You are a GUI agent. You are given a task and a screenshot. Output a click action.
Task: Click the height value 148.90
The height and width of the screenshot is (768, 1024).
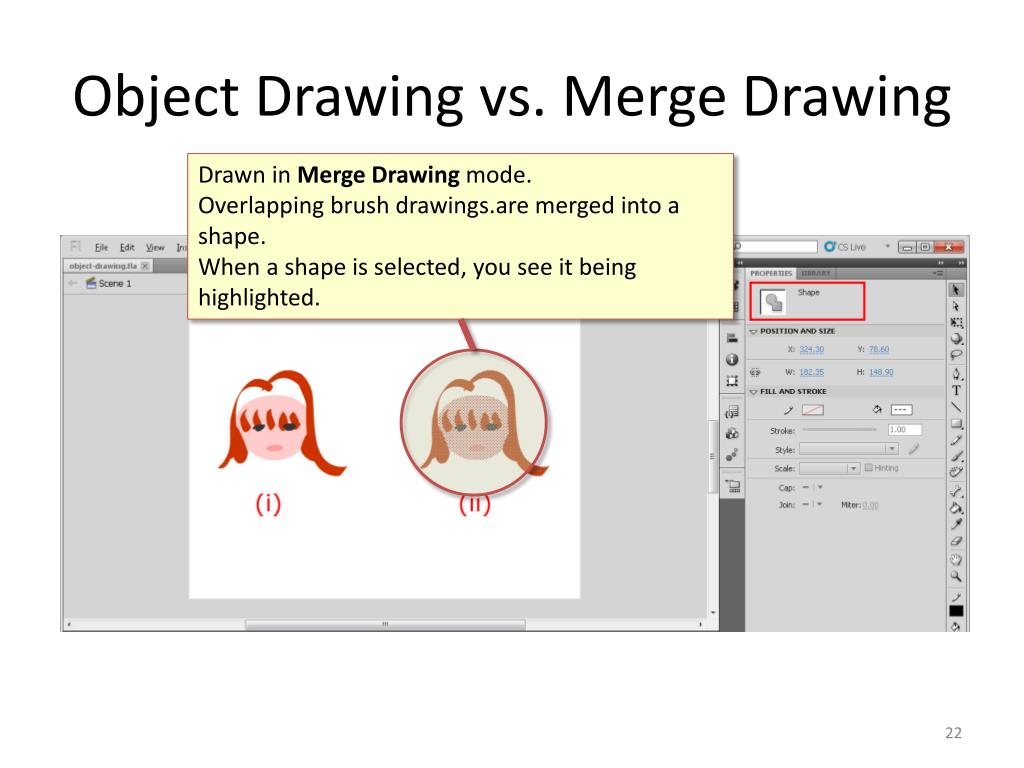point(881,372)
